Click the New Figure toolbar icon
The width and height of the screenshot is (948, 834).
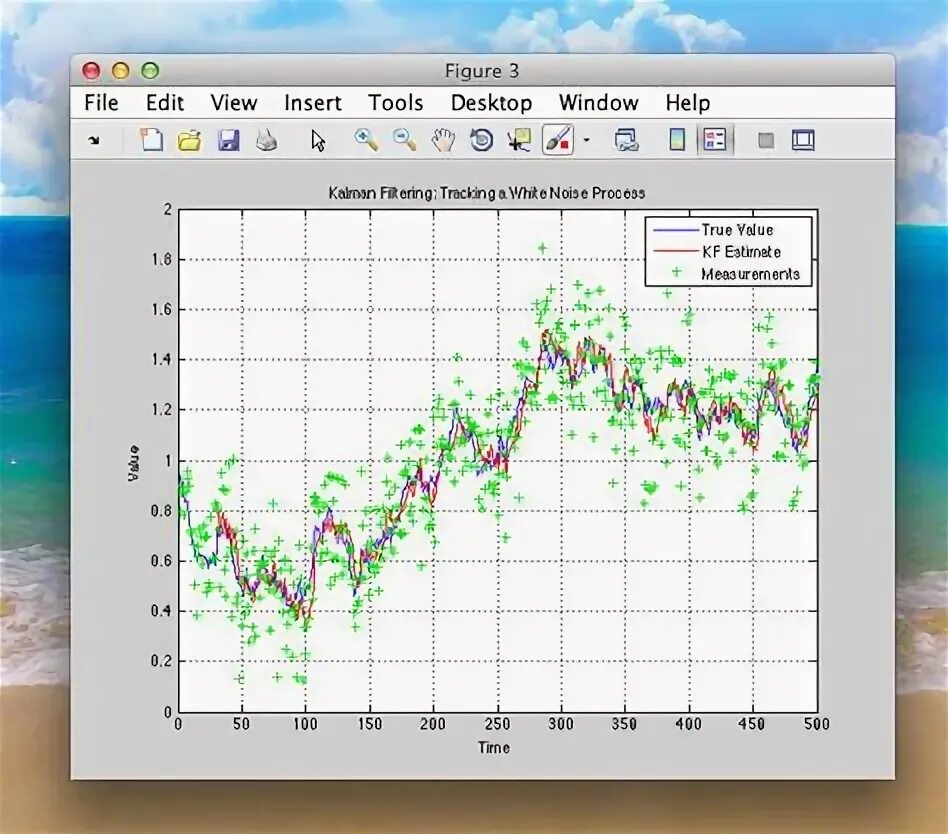(152, 140)
